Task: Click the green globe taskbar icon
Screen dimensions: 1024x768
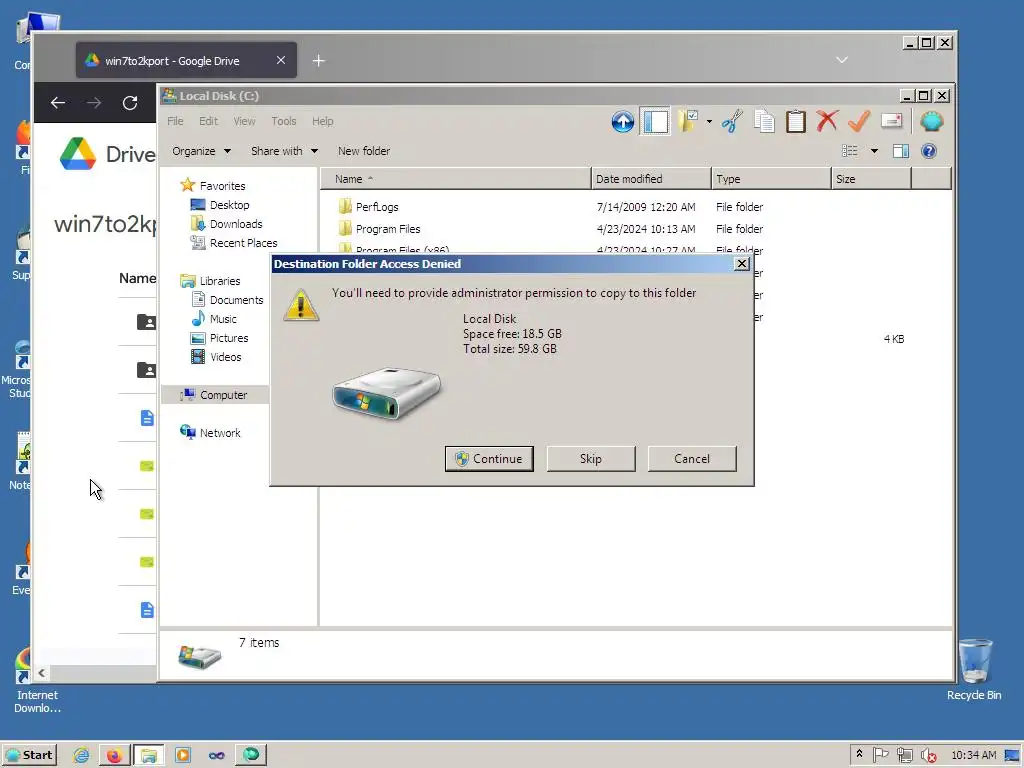Action: point(251,755)
